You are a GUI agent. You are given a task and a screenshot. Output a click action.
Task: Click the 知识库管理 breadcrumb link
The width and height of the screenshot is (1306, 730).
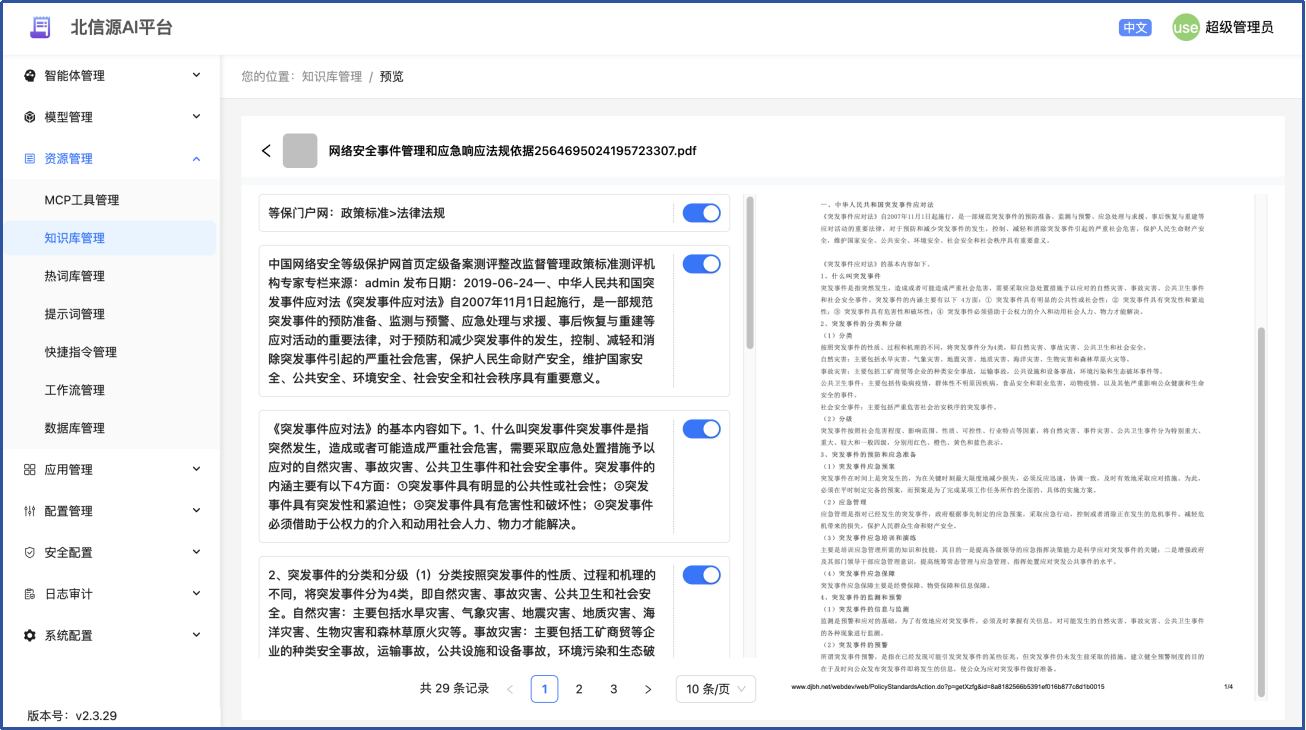pyautogui.click(x=332, y=77)
